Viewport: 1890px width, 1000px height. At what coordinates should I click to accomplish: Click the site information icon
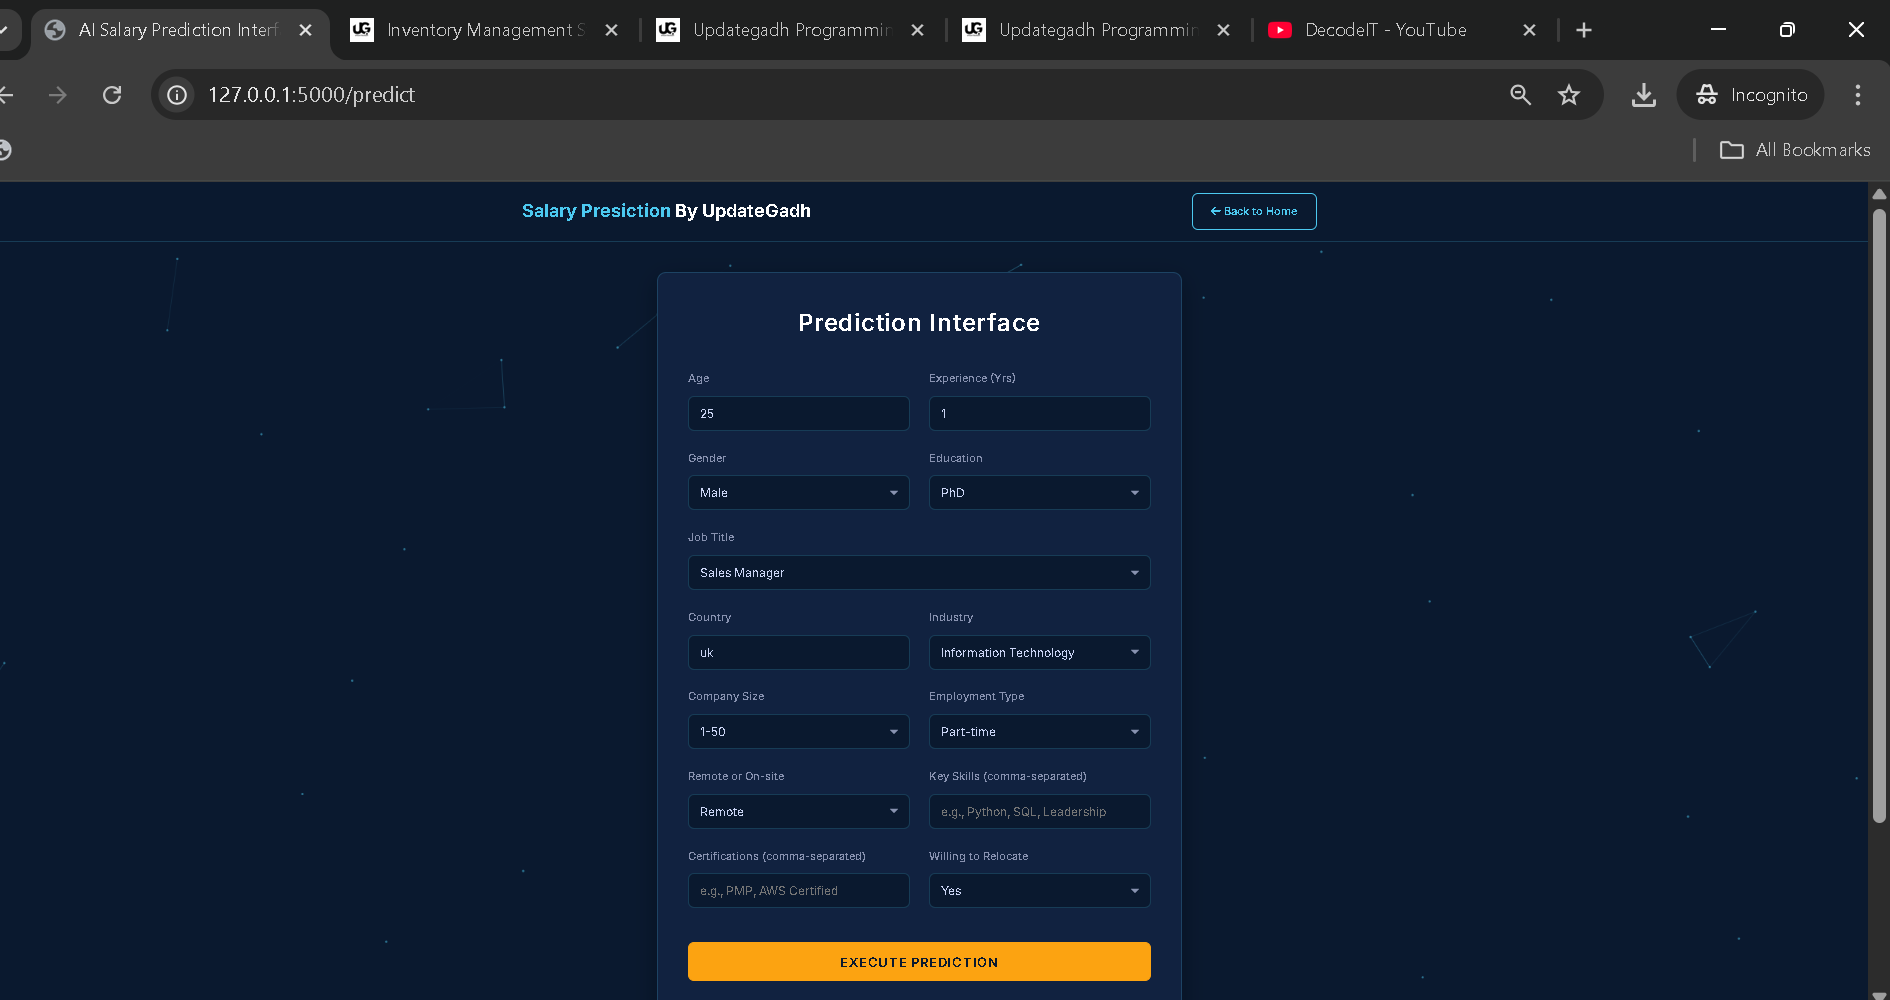point(177,95)
